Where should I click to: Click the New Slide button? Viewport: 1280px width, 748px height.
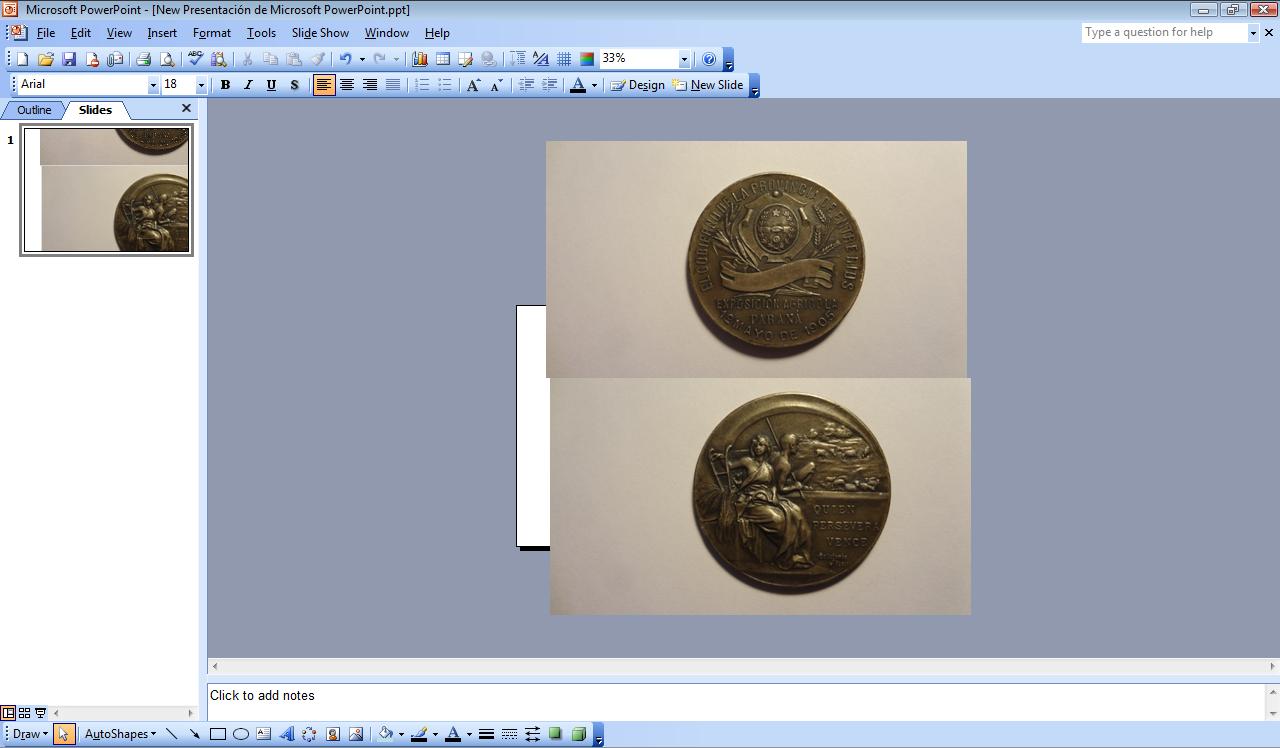pos(708,85)
